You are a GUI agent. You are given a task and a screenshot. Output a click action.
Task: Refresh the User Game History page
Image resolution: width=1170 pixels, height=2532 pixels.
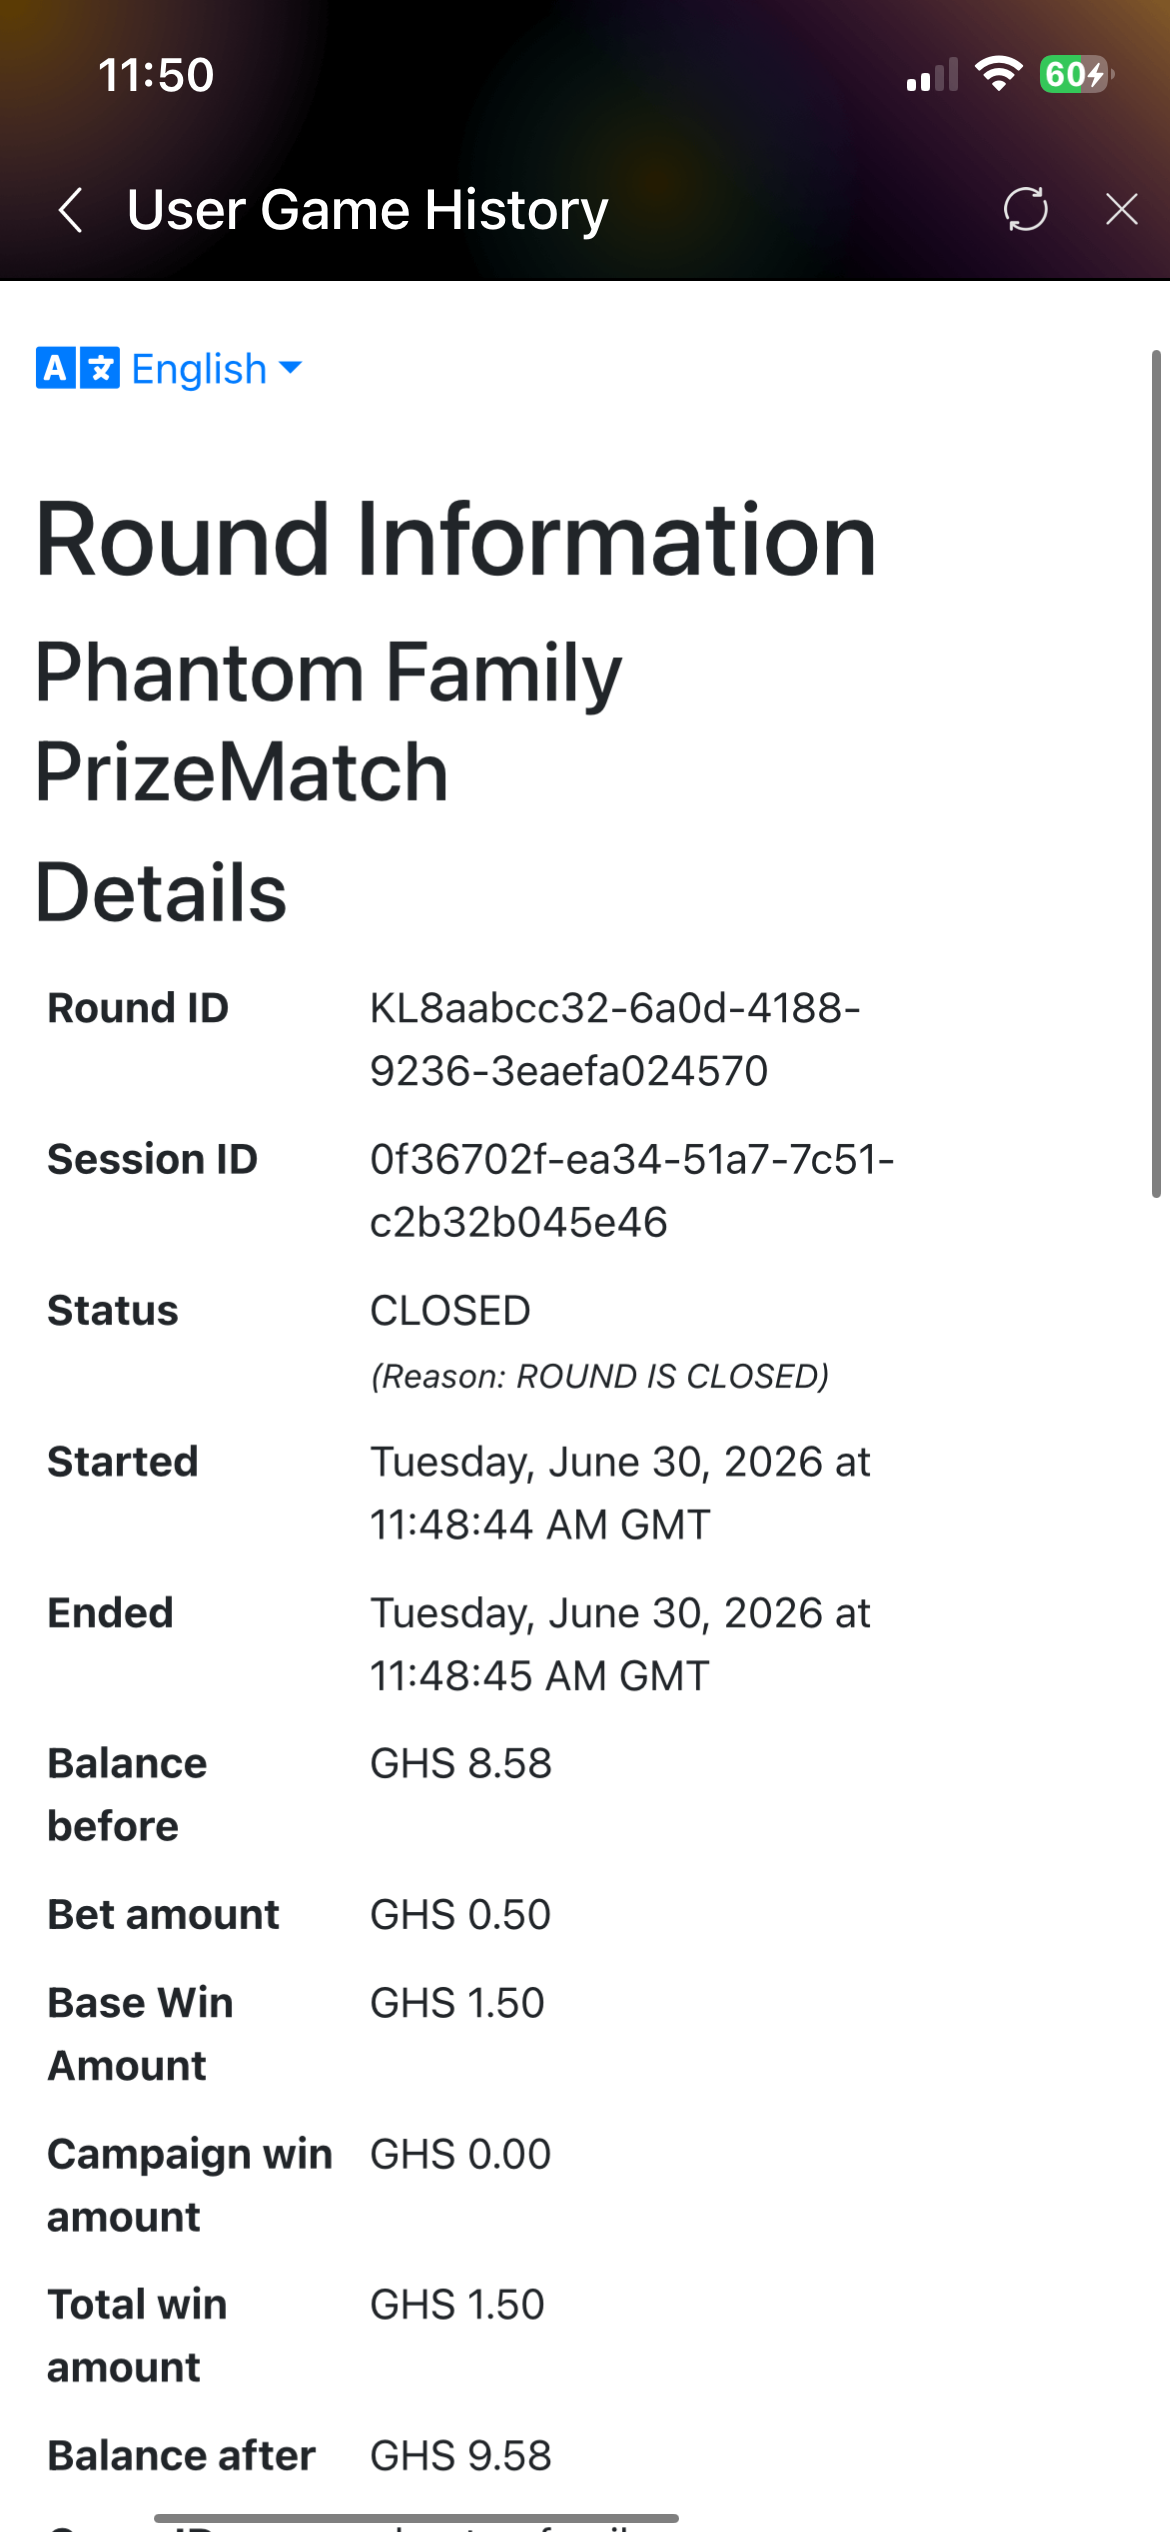[x=1026, y=209]
